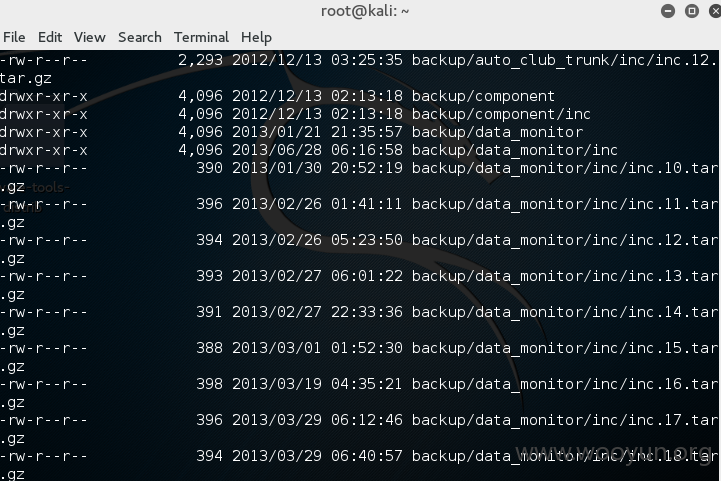This screenshot has height=481, width=721.
Task: Open the Edit menu
Action: tap(50, 37)
